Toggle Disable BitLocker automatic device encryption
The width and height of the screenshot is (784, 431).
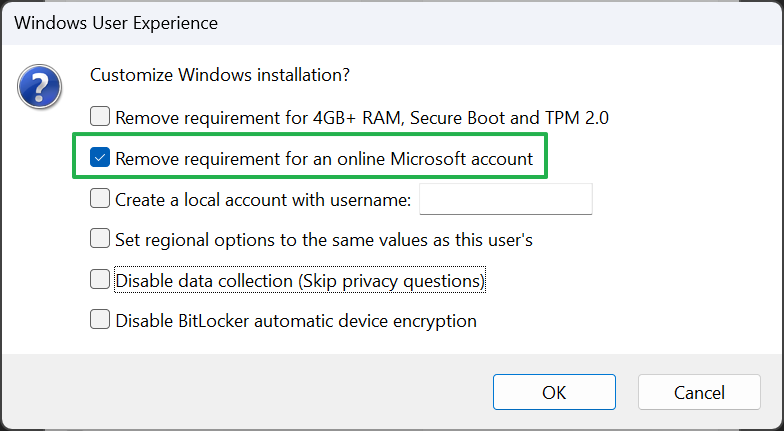[100, 321]
